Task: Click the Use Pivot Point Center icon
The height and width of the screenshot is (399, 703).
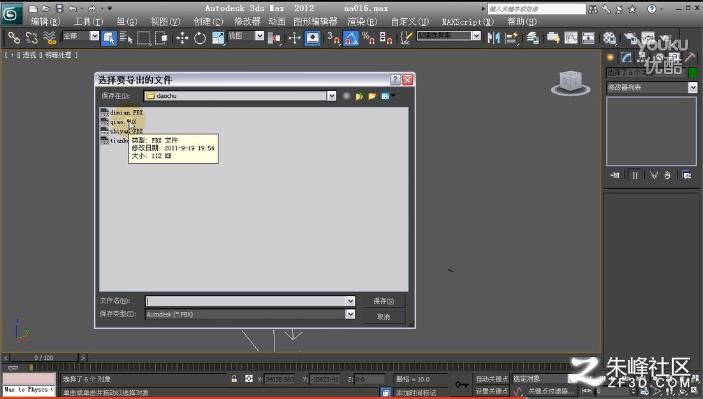Action: pos(274,38)
